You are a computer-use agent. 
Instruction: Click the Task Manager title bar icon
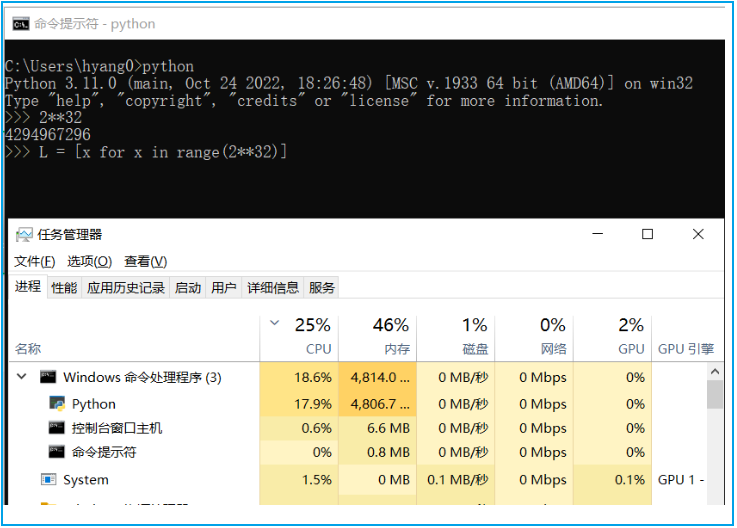24,235
